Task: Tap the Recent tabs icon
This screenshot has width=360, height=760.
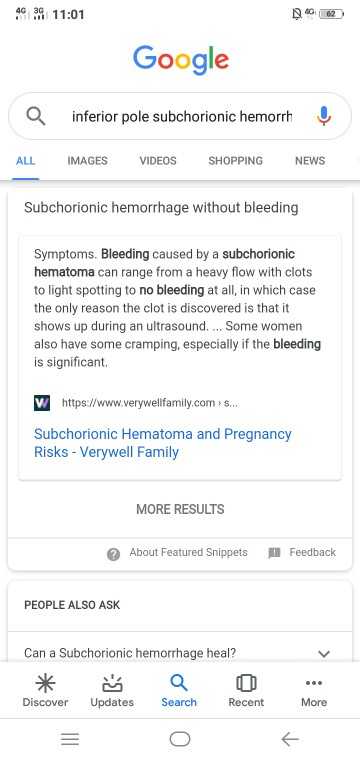Action: click(x=246, y=684)
